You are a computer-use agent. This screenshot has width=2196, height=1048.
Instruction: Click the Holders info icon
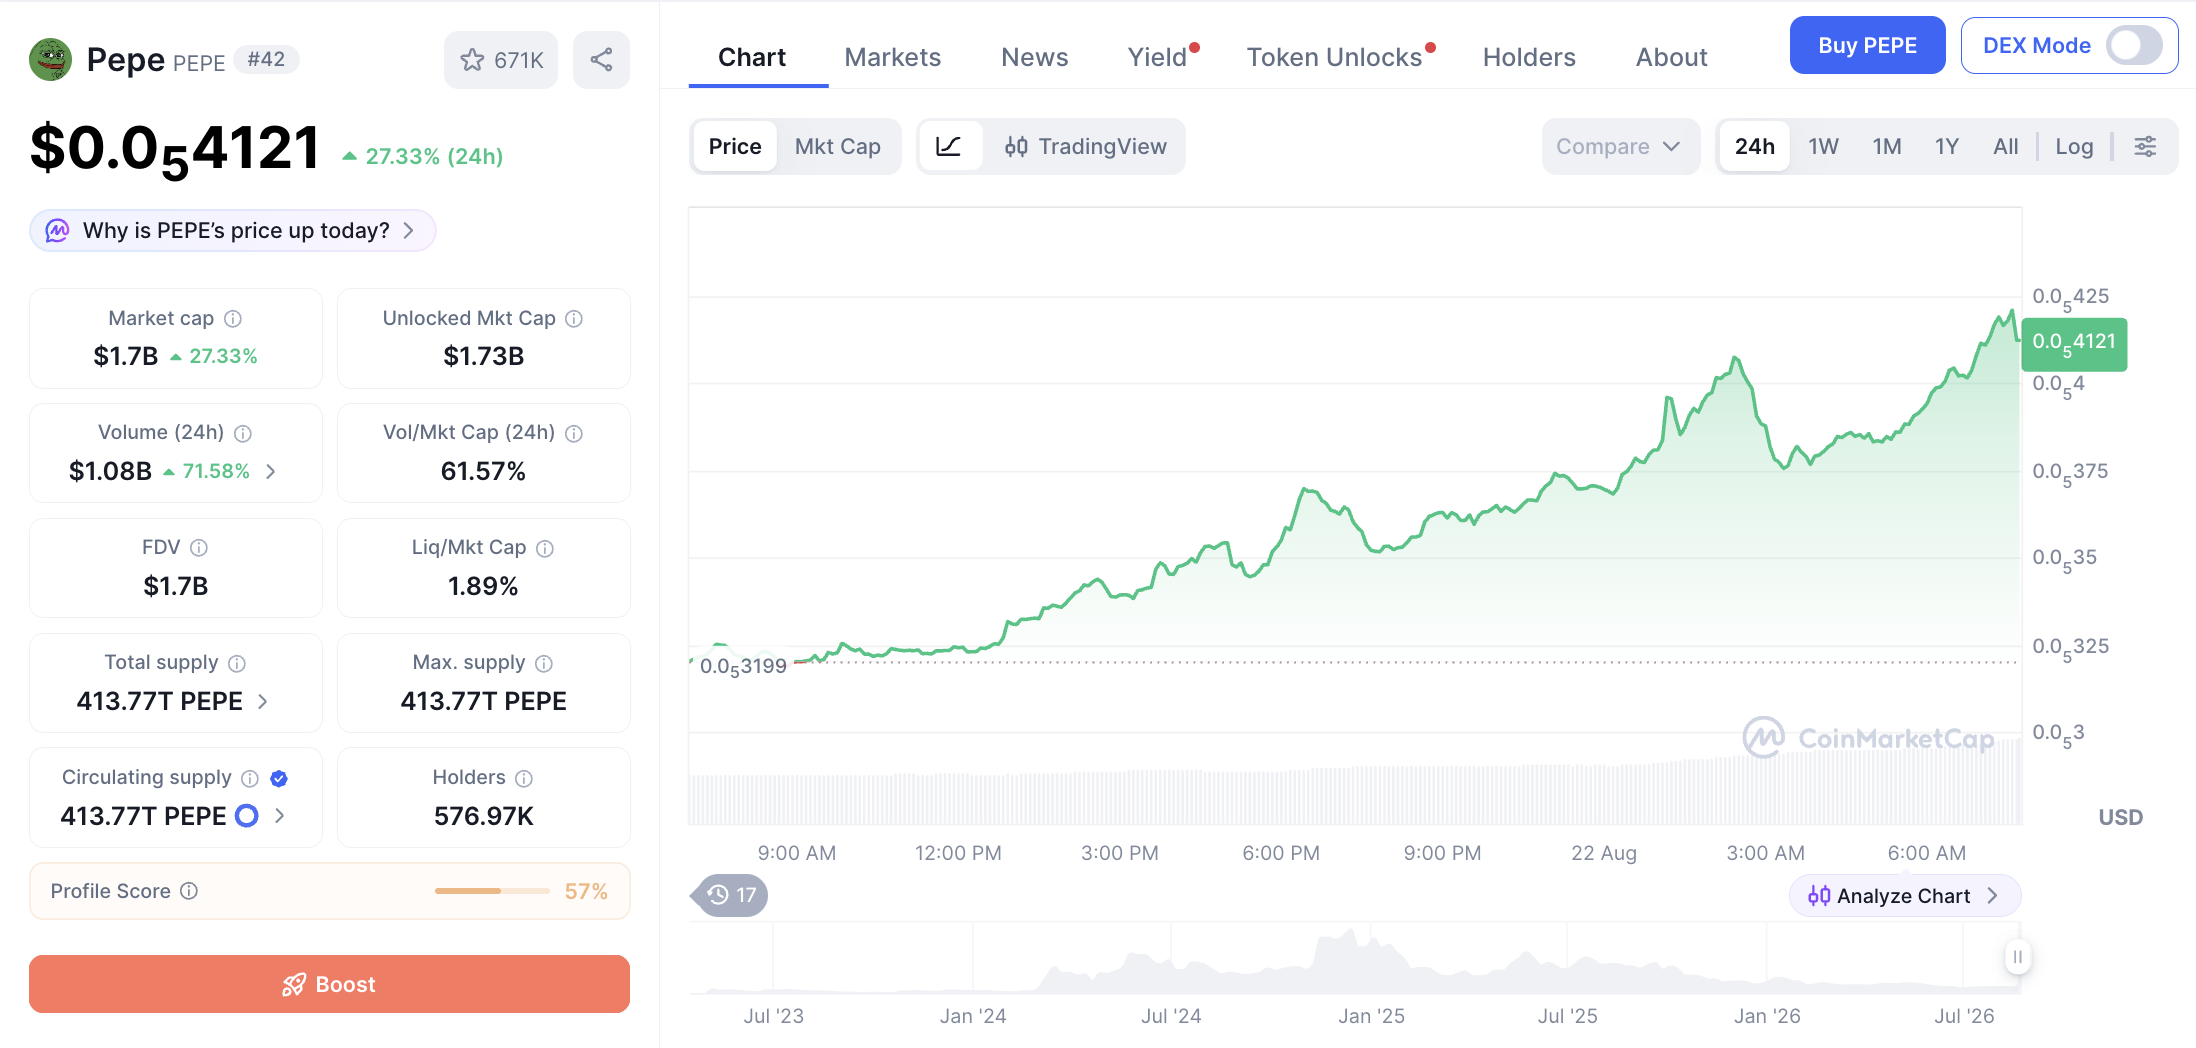pyautogui.click(x=524, y=778)
